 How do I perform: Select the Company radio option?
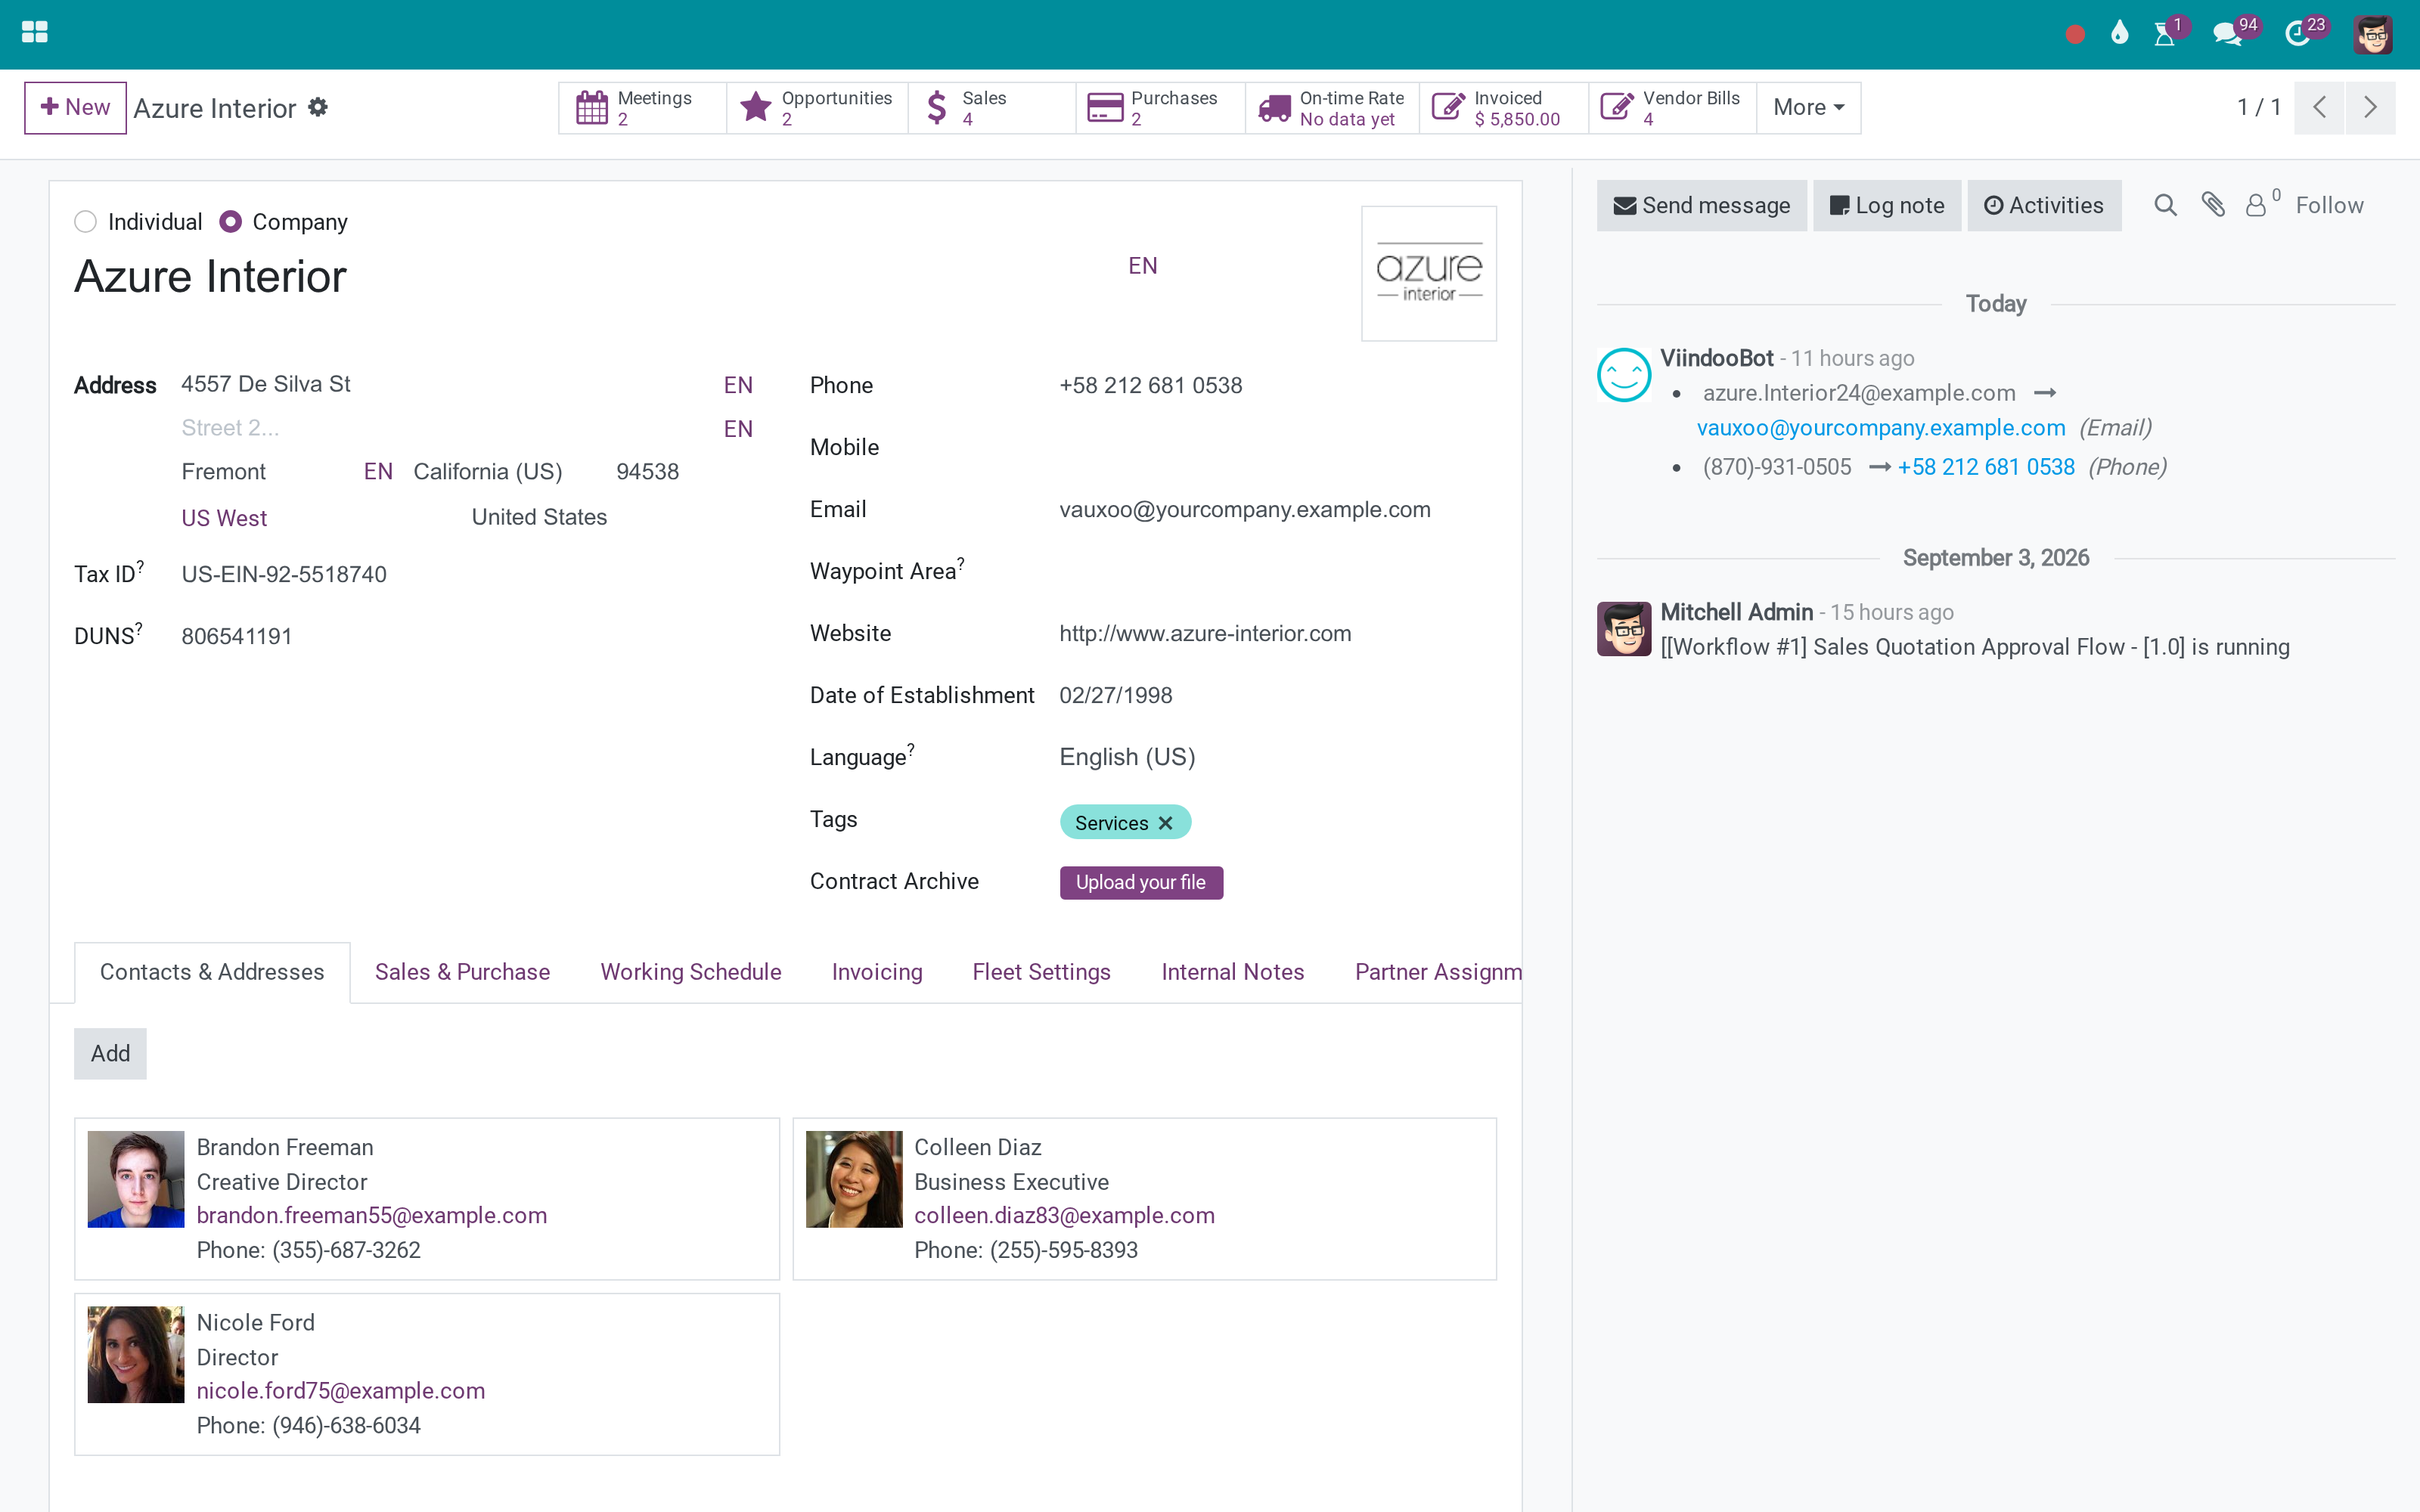(x=230, y=221)
